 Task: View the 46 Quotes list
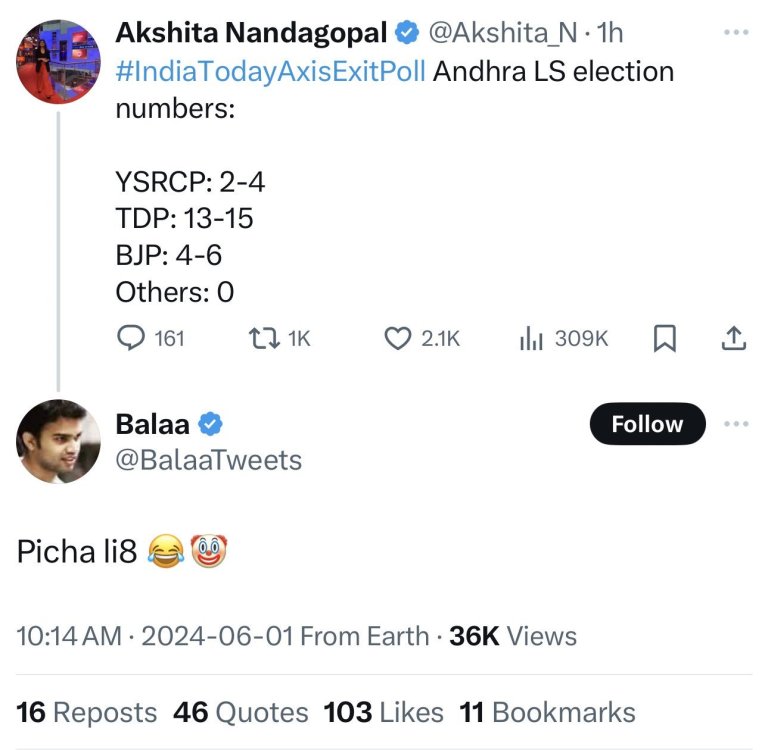[241, 712]
